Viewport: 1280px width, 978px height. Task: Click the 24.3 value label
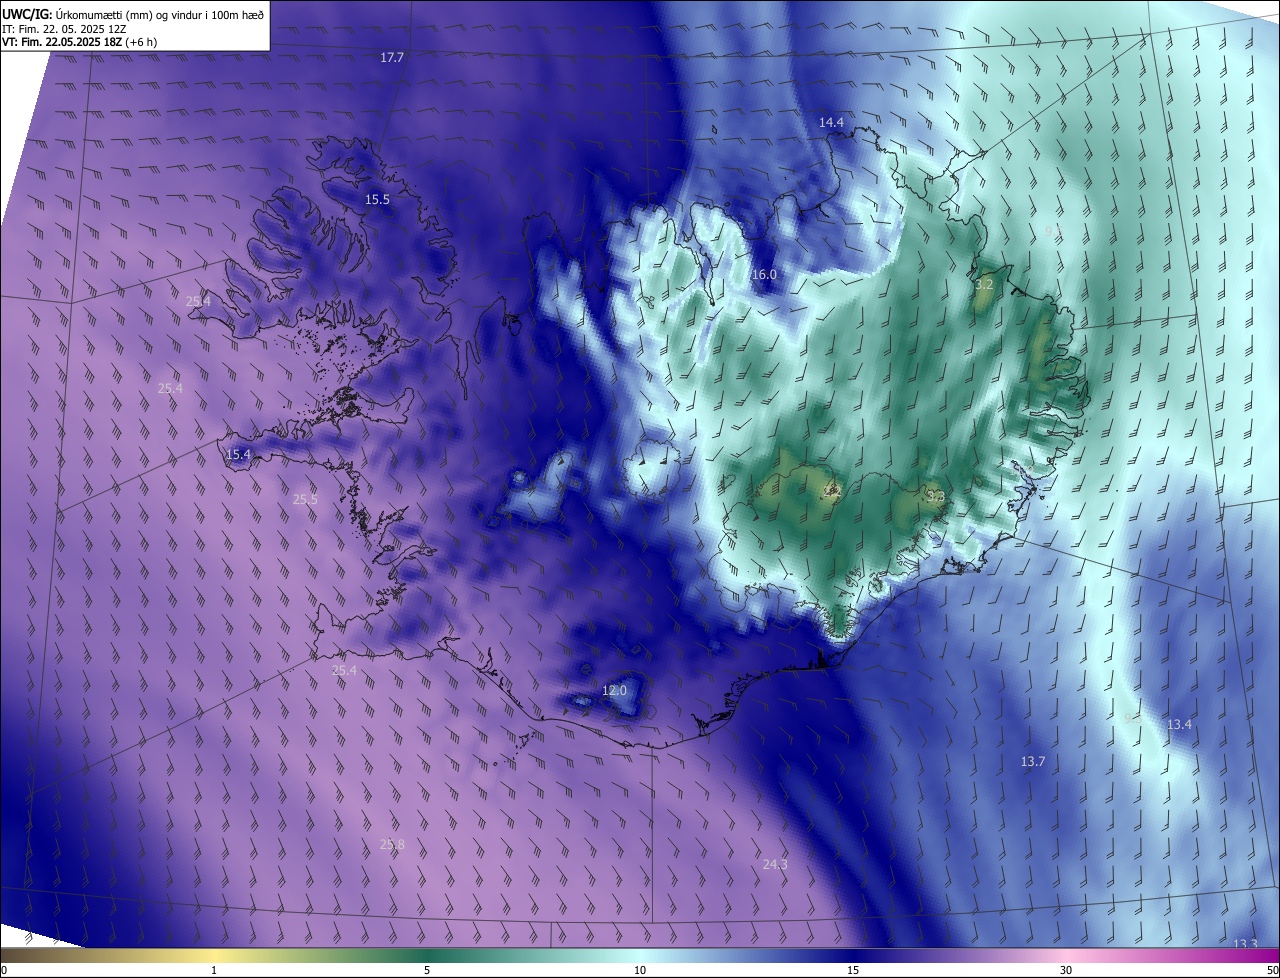click(x=775, y=864)
